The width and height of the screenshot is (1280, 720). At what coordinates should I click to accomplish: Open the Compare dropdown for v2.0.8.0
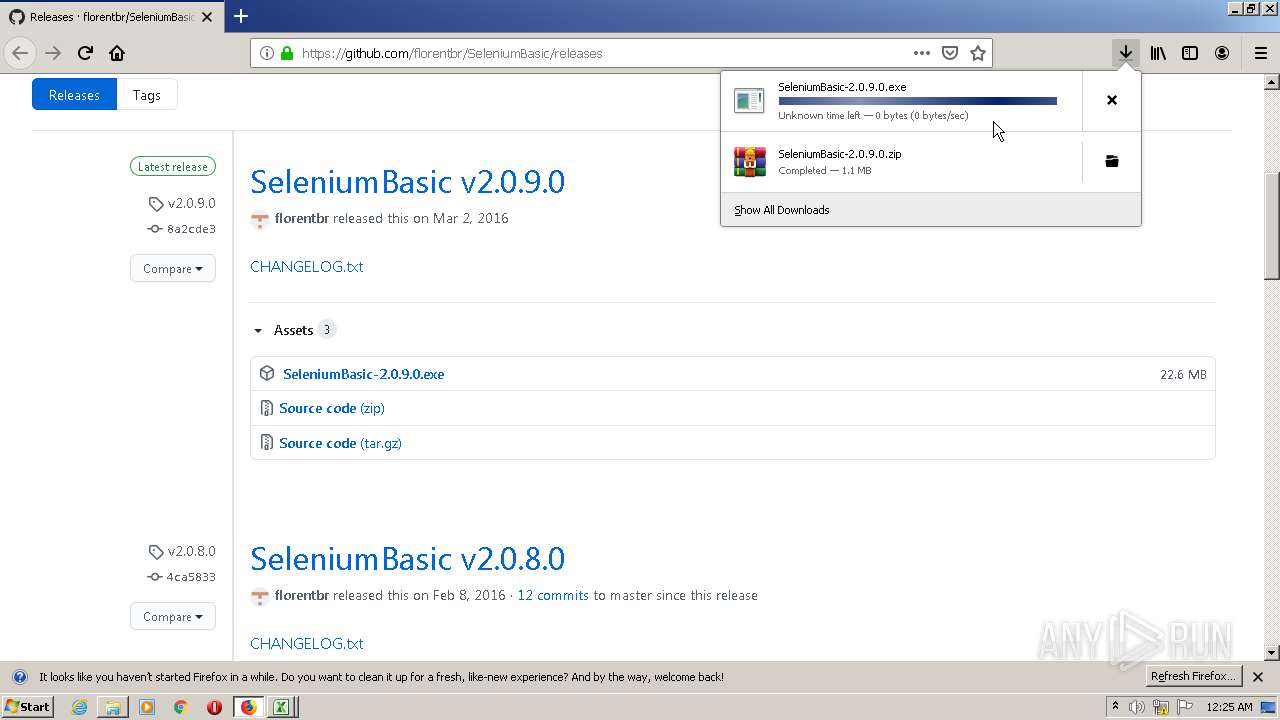[173, 616]
